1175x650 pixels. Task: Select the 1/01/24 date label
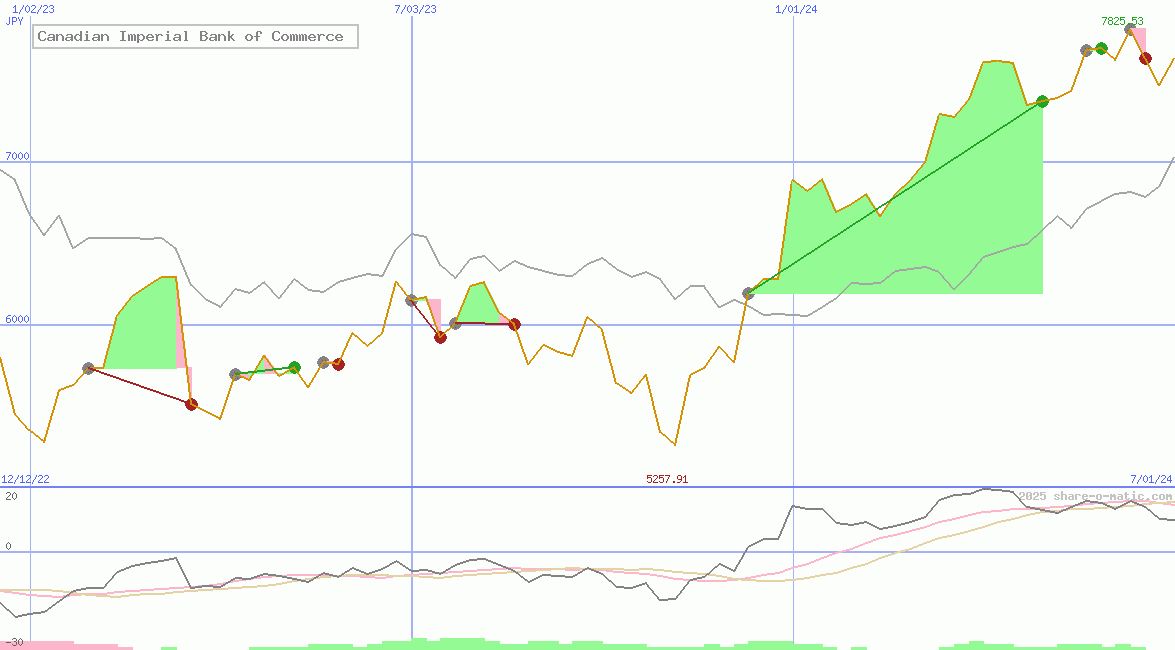point(796,9)
